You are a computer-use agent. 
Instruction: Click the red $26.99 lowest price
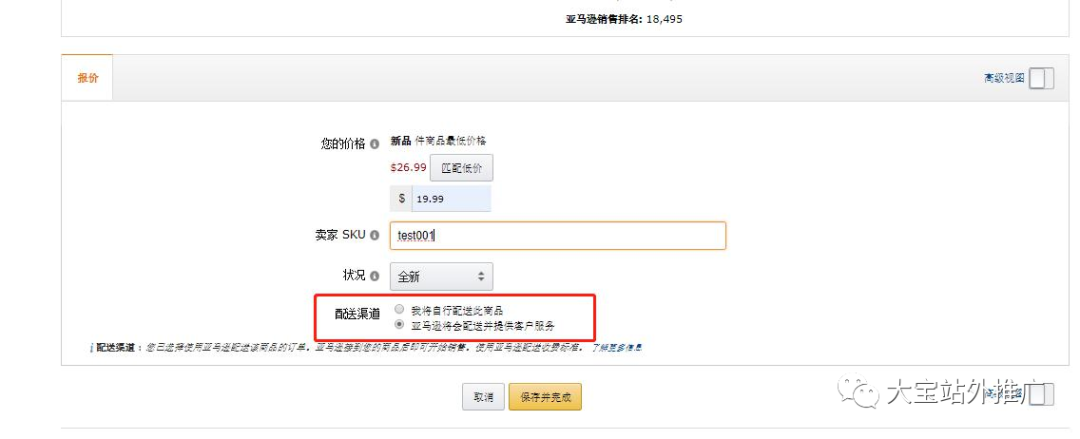click(x=408, y=168)
